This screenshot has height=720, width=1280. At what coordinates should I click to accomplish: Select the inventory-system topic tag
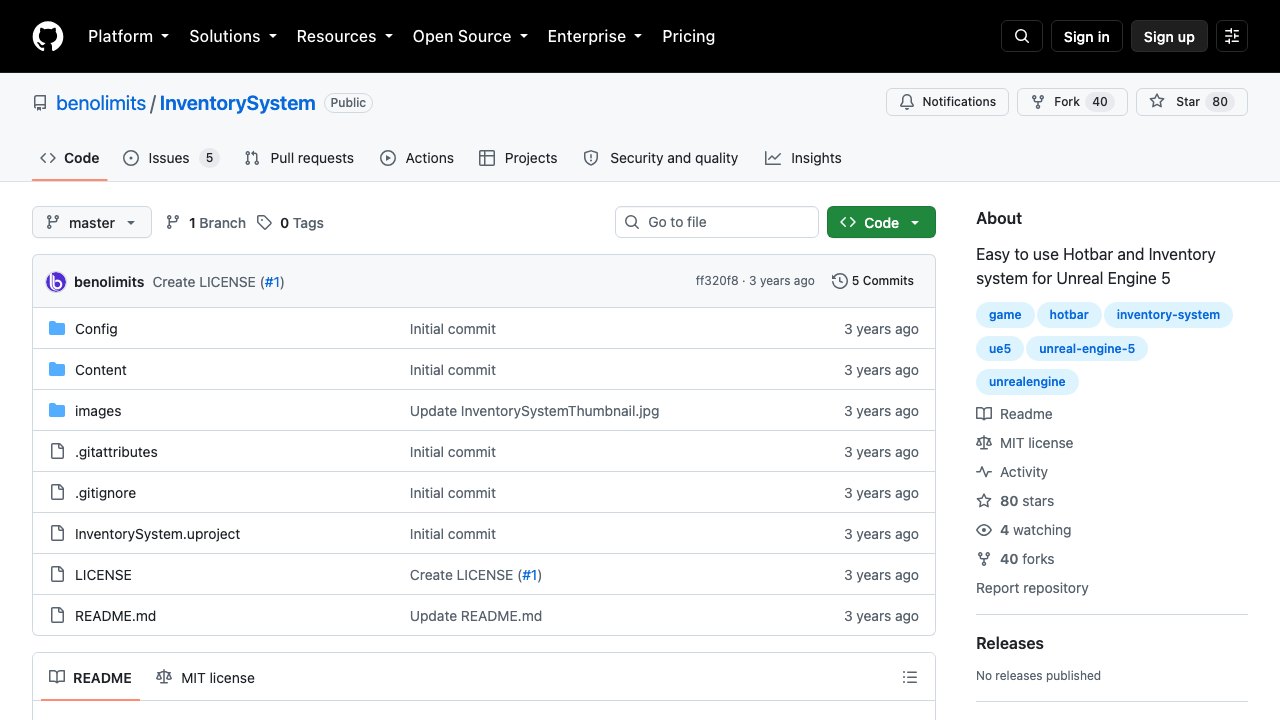pyautogui.click(x=1168, y=315)
